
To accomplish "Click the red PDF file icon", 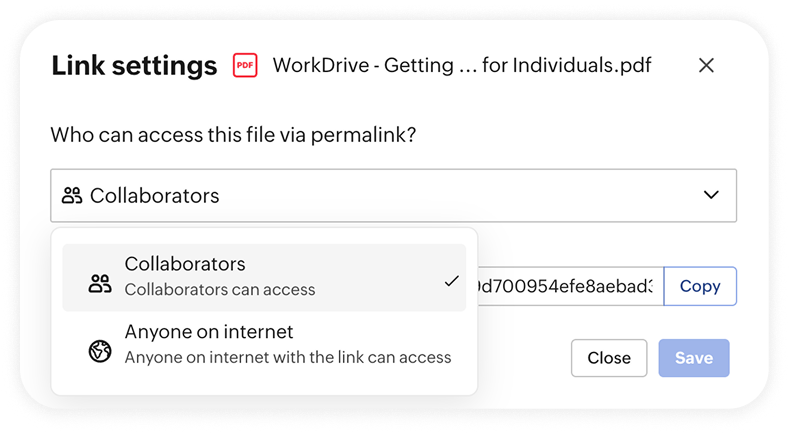I will click(x=244, y=66).
